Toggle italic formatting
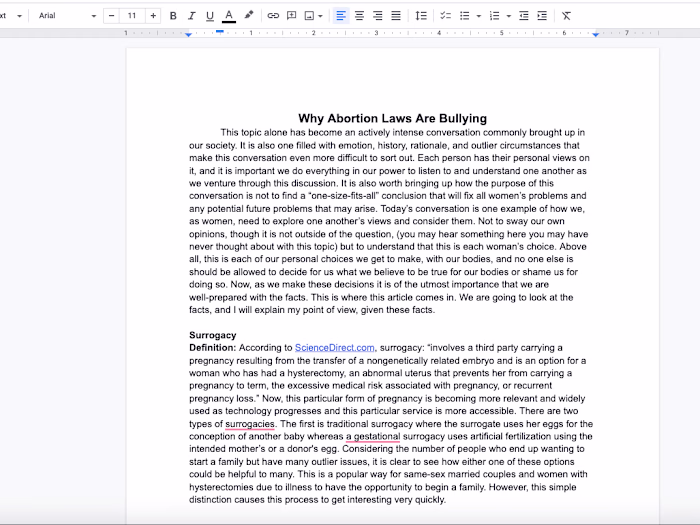Image resolution: width=700 pixels, height=525 pixels. (x=191, y=16)
